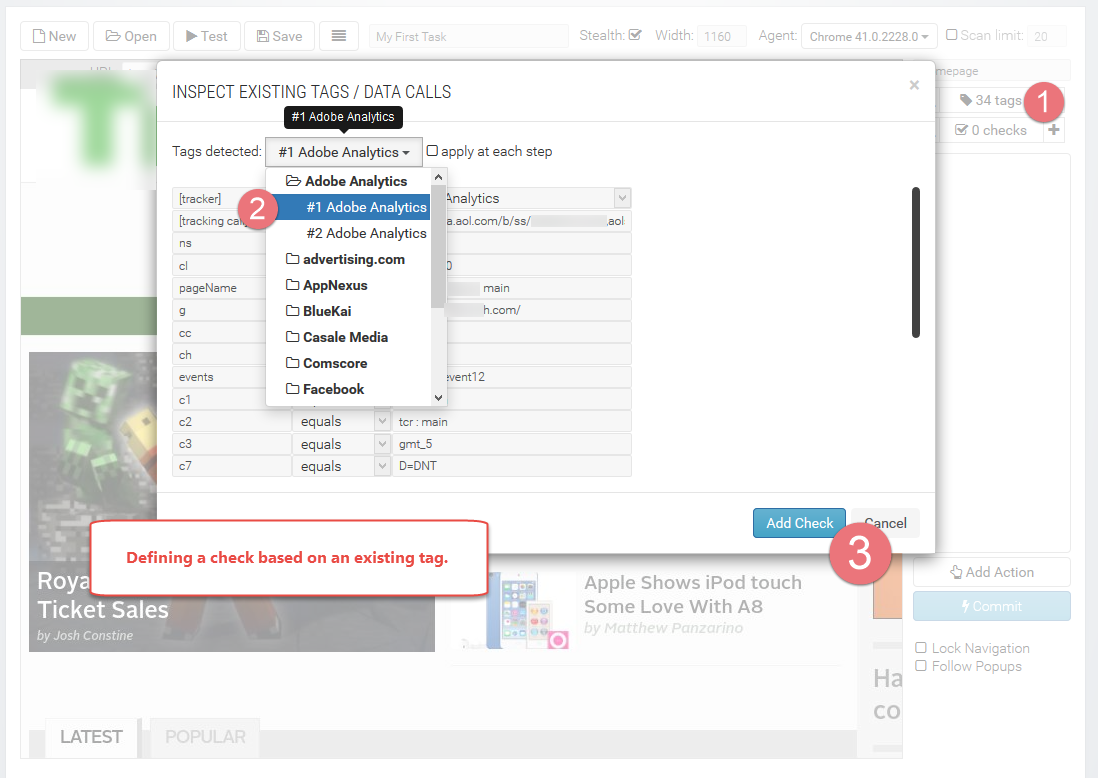This screenshot has height=778, width=1098.
Task: Click the tag list scrollbar thumb
Action: coord(438,245)
